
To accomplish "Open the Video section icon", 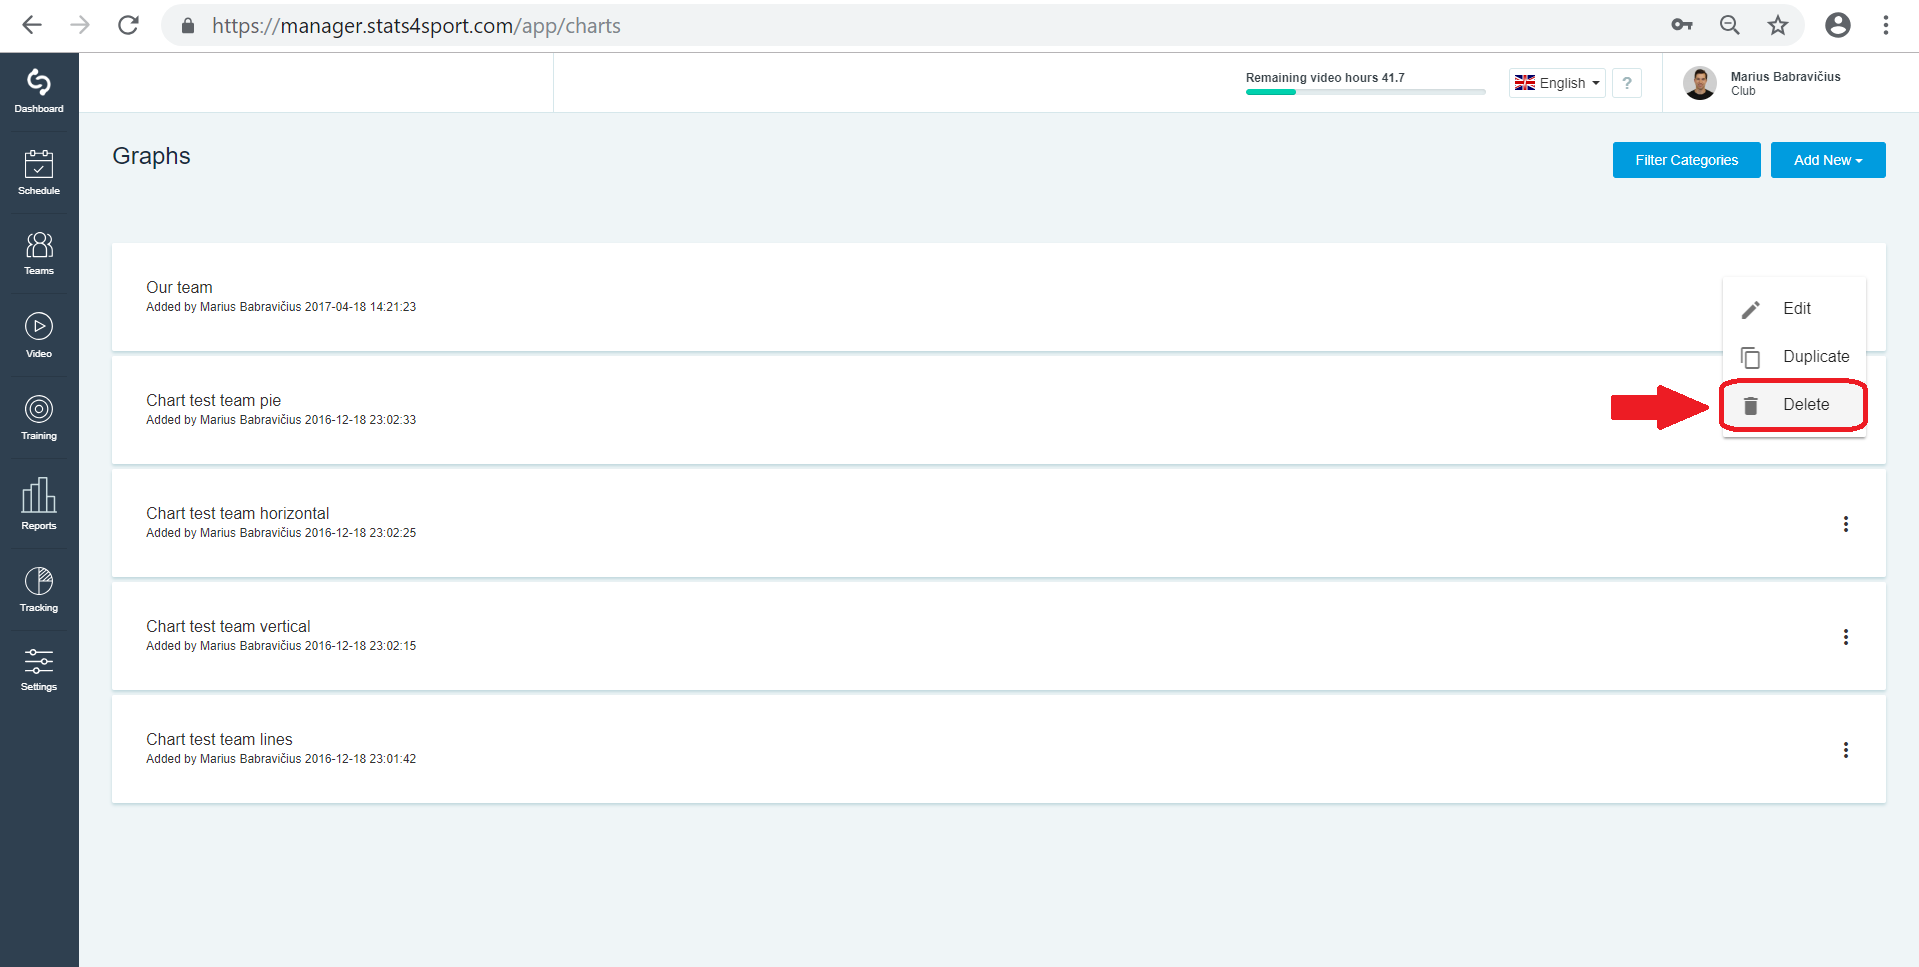I will [39, 335].
